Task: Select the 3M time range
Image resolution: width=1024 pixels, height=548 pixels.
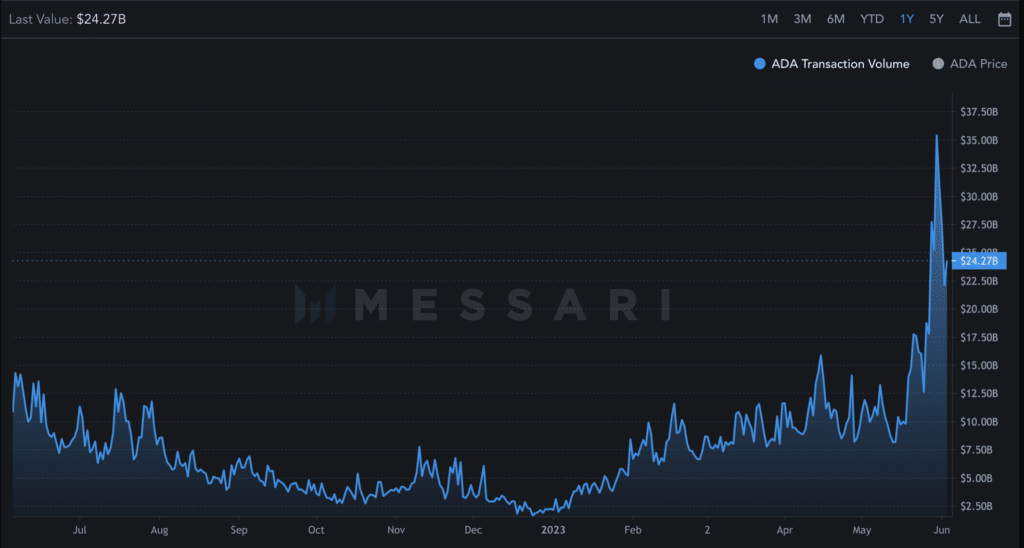Action: coord(802,20)
